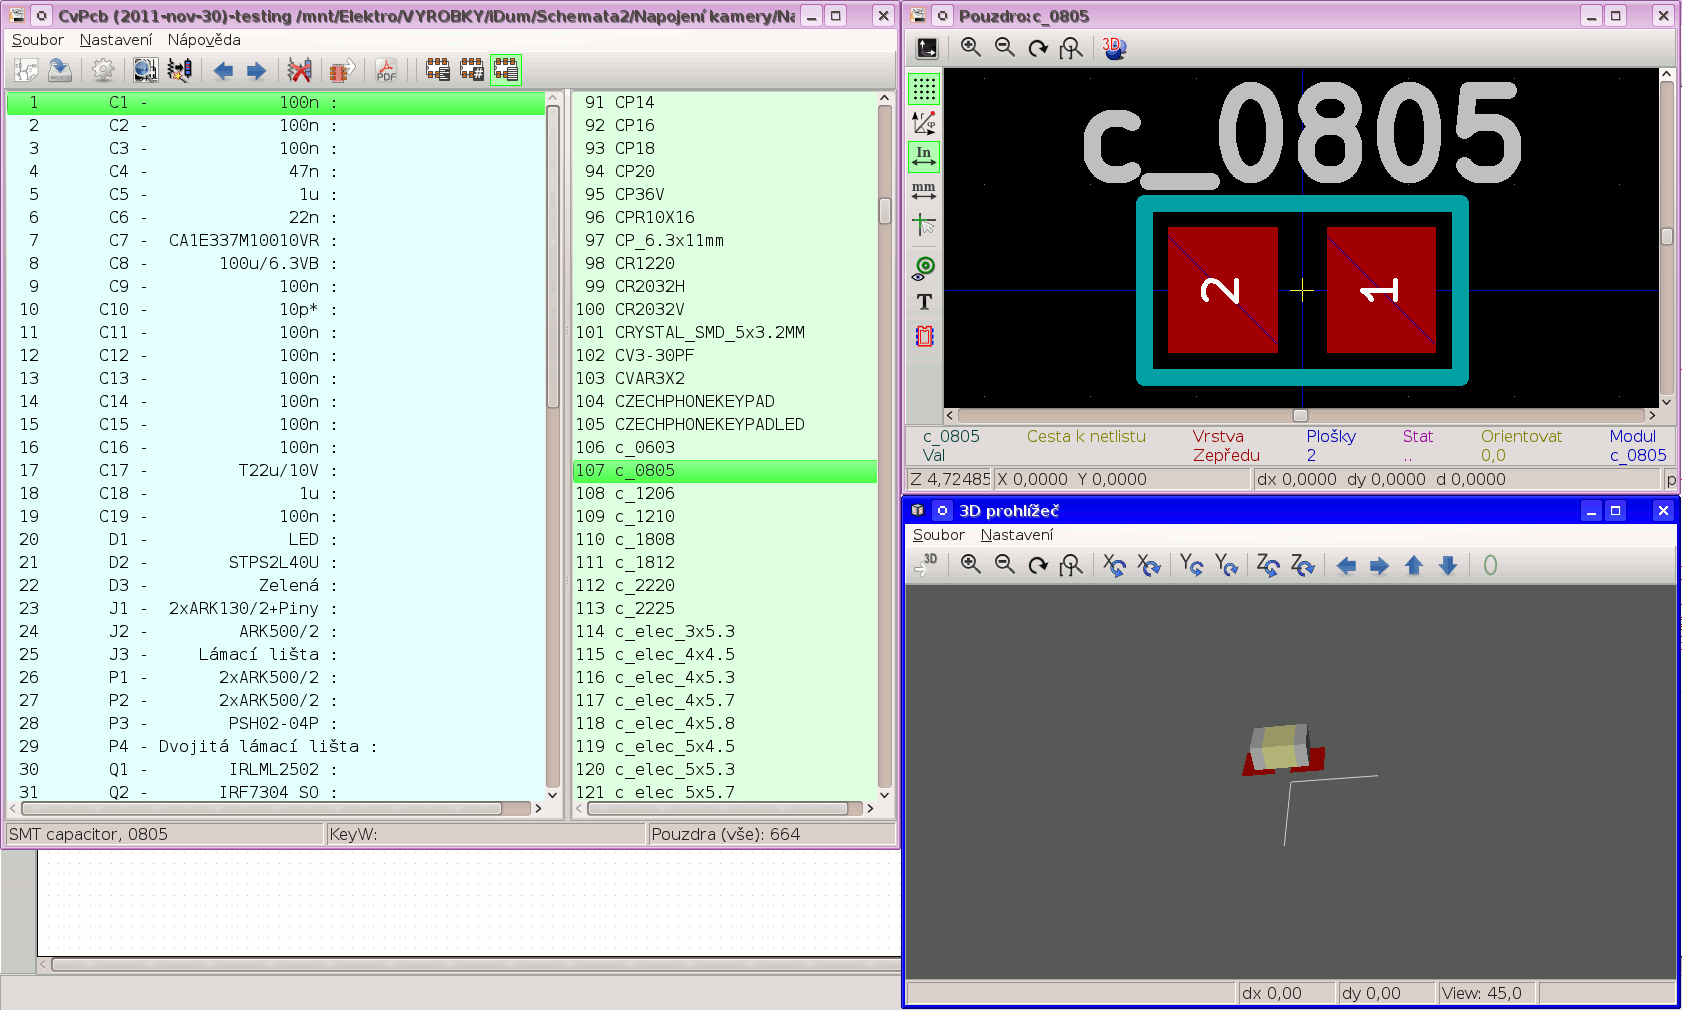Image resolution: width=1682 pixels, height=1010 pixels.
Task: Move 3D view down arrow
Action: pos(1448,565)
